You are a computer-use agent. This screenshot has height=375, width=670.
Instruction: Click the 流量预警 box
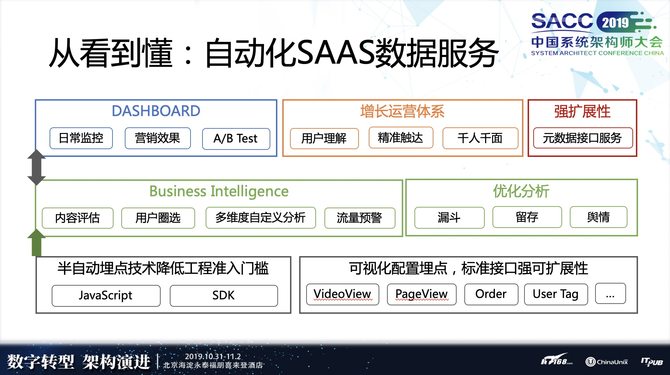360,218
